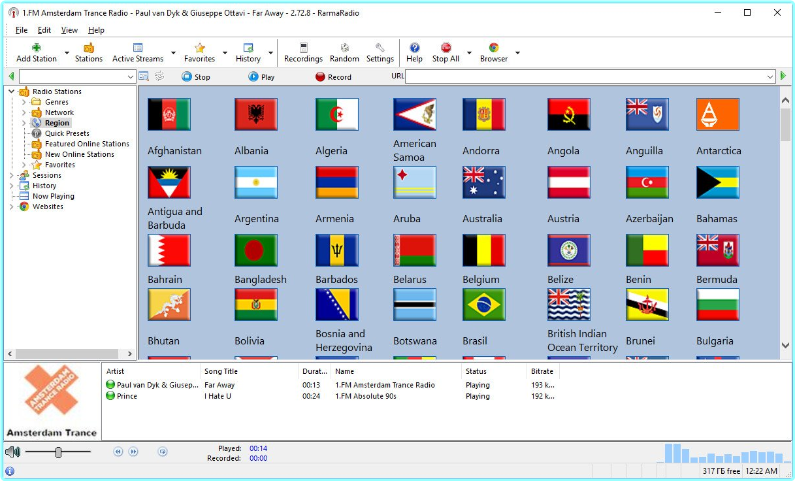
Task: Expand the Sessions tree node
Action: [11, 175]
